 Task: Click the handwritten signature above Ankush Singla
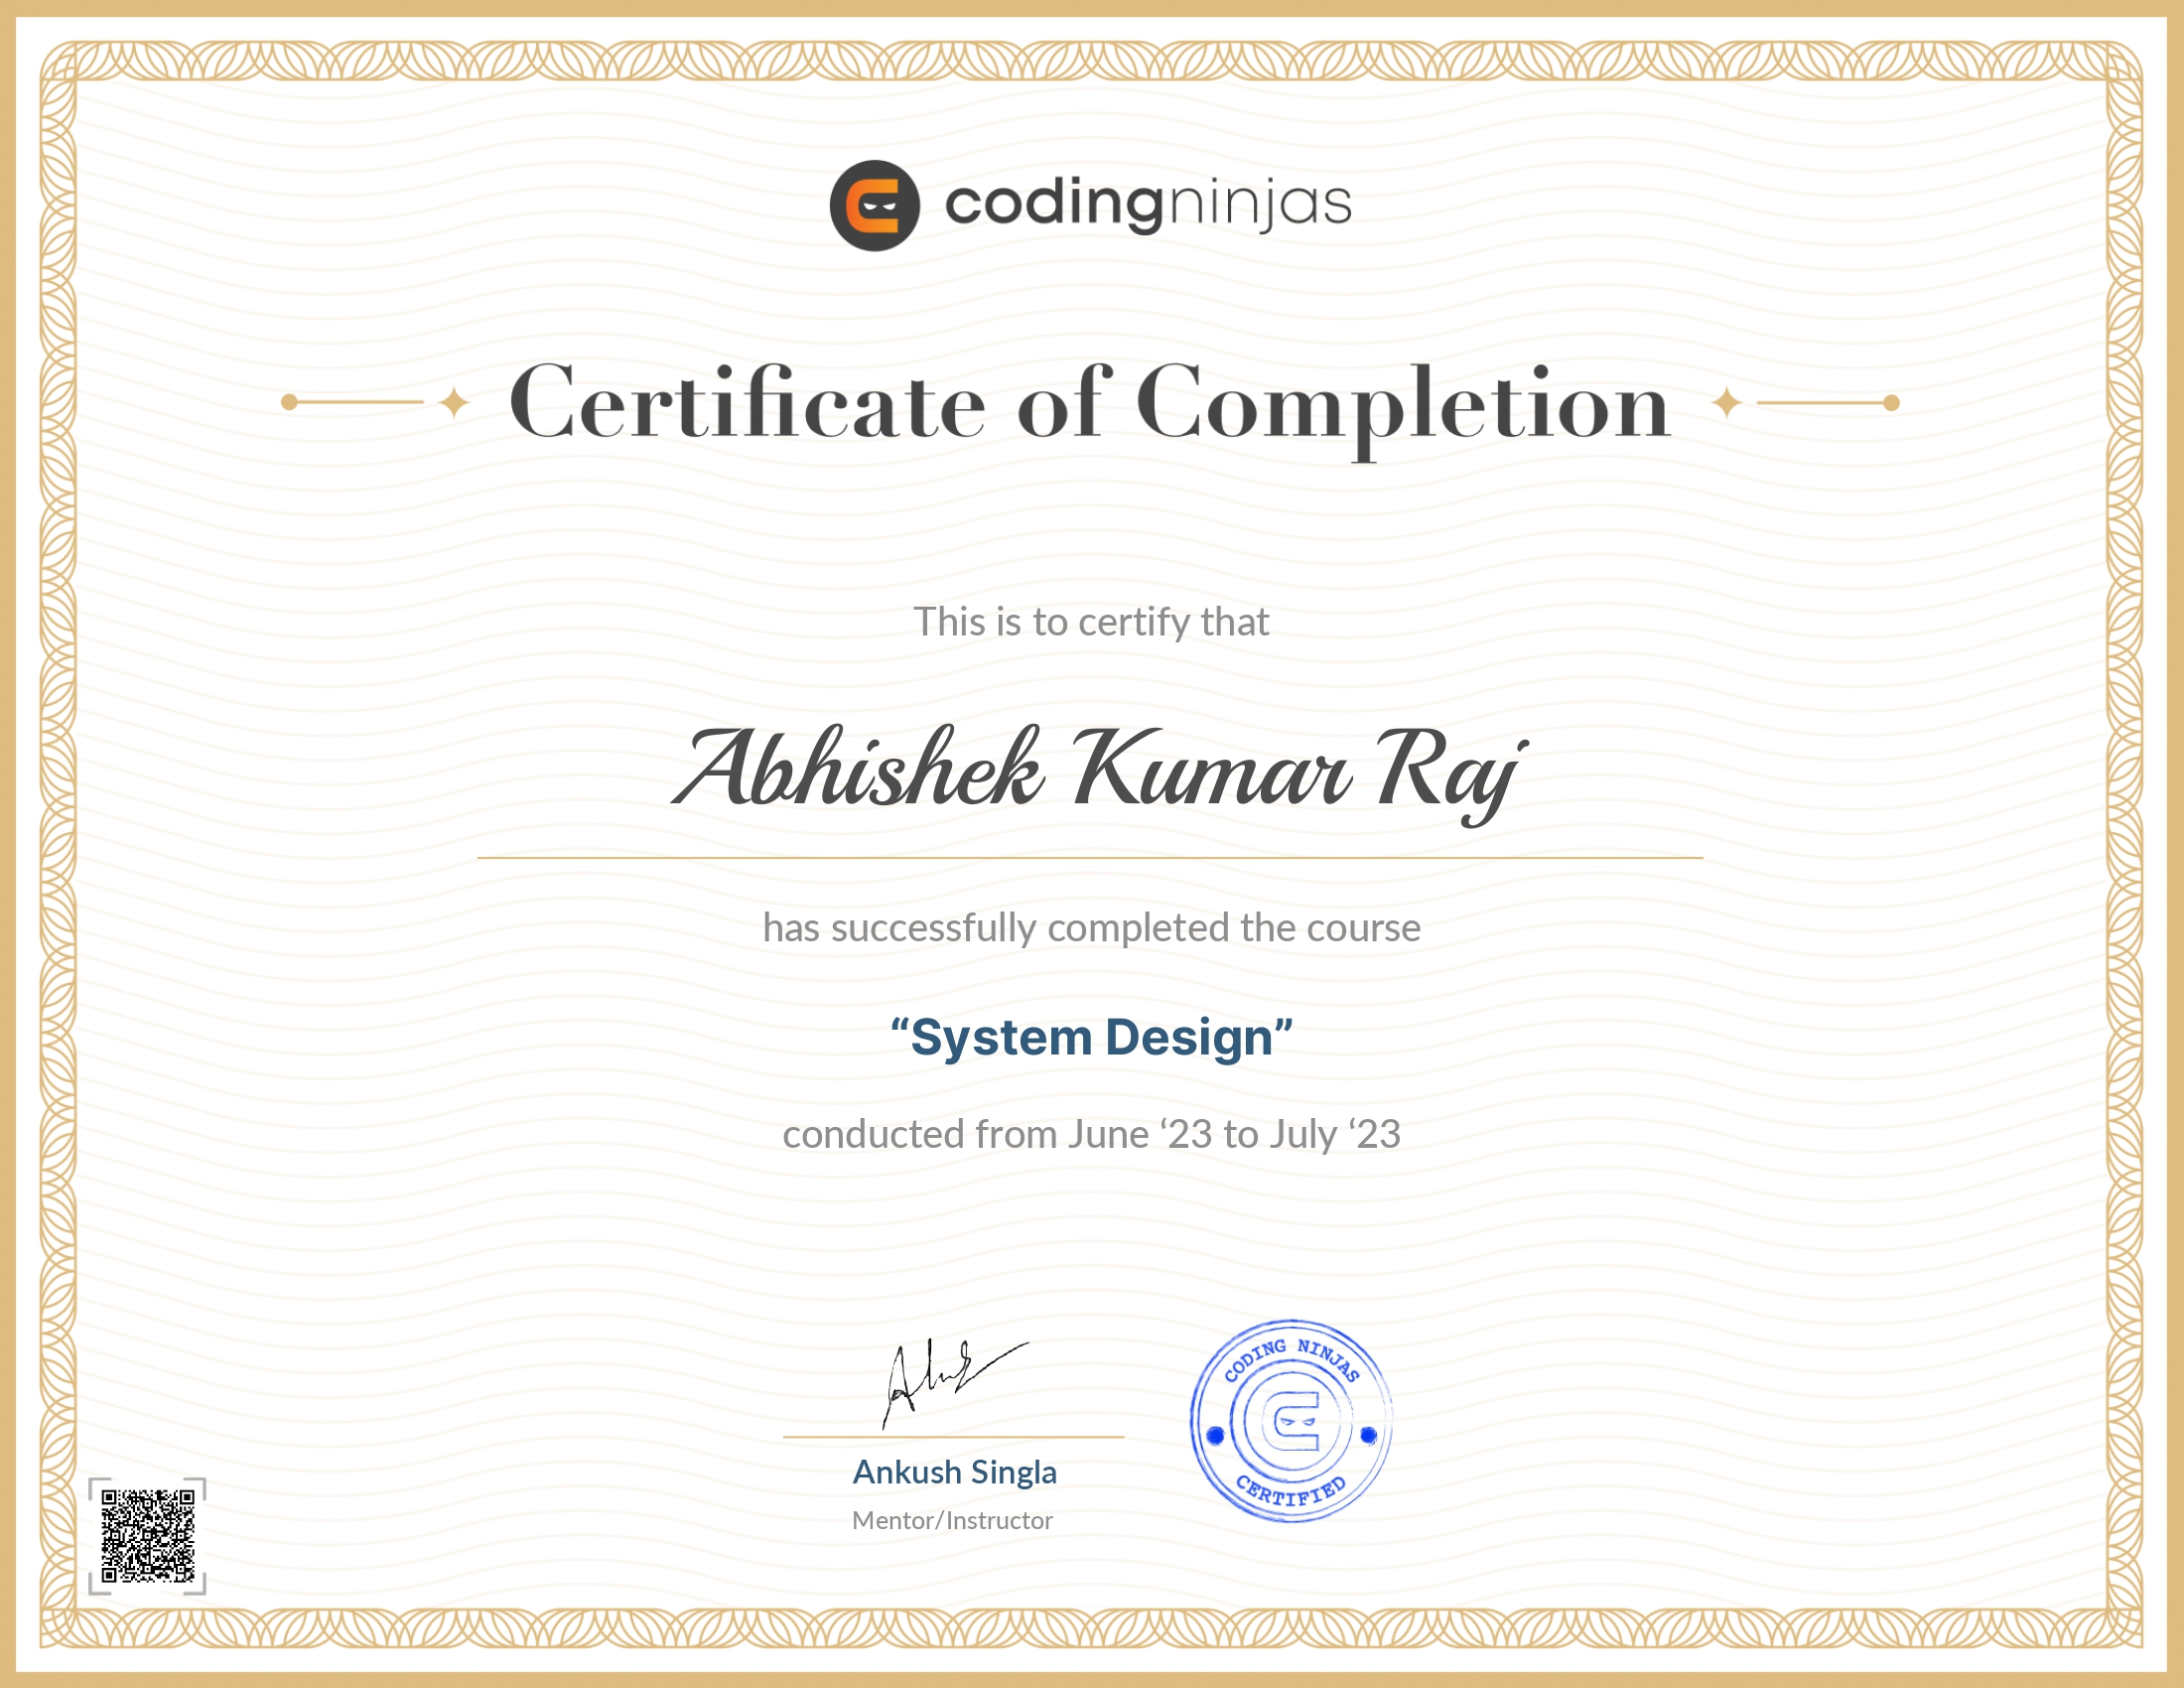click(955, 1383)
